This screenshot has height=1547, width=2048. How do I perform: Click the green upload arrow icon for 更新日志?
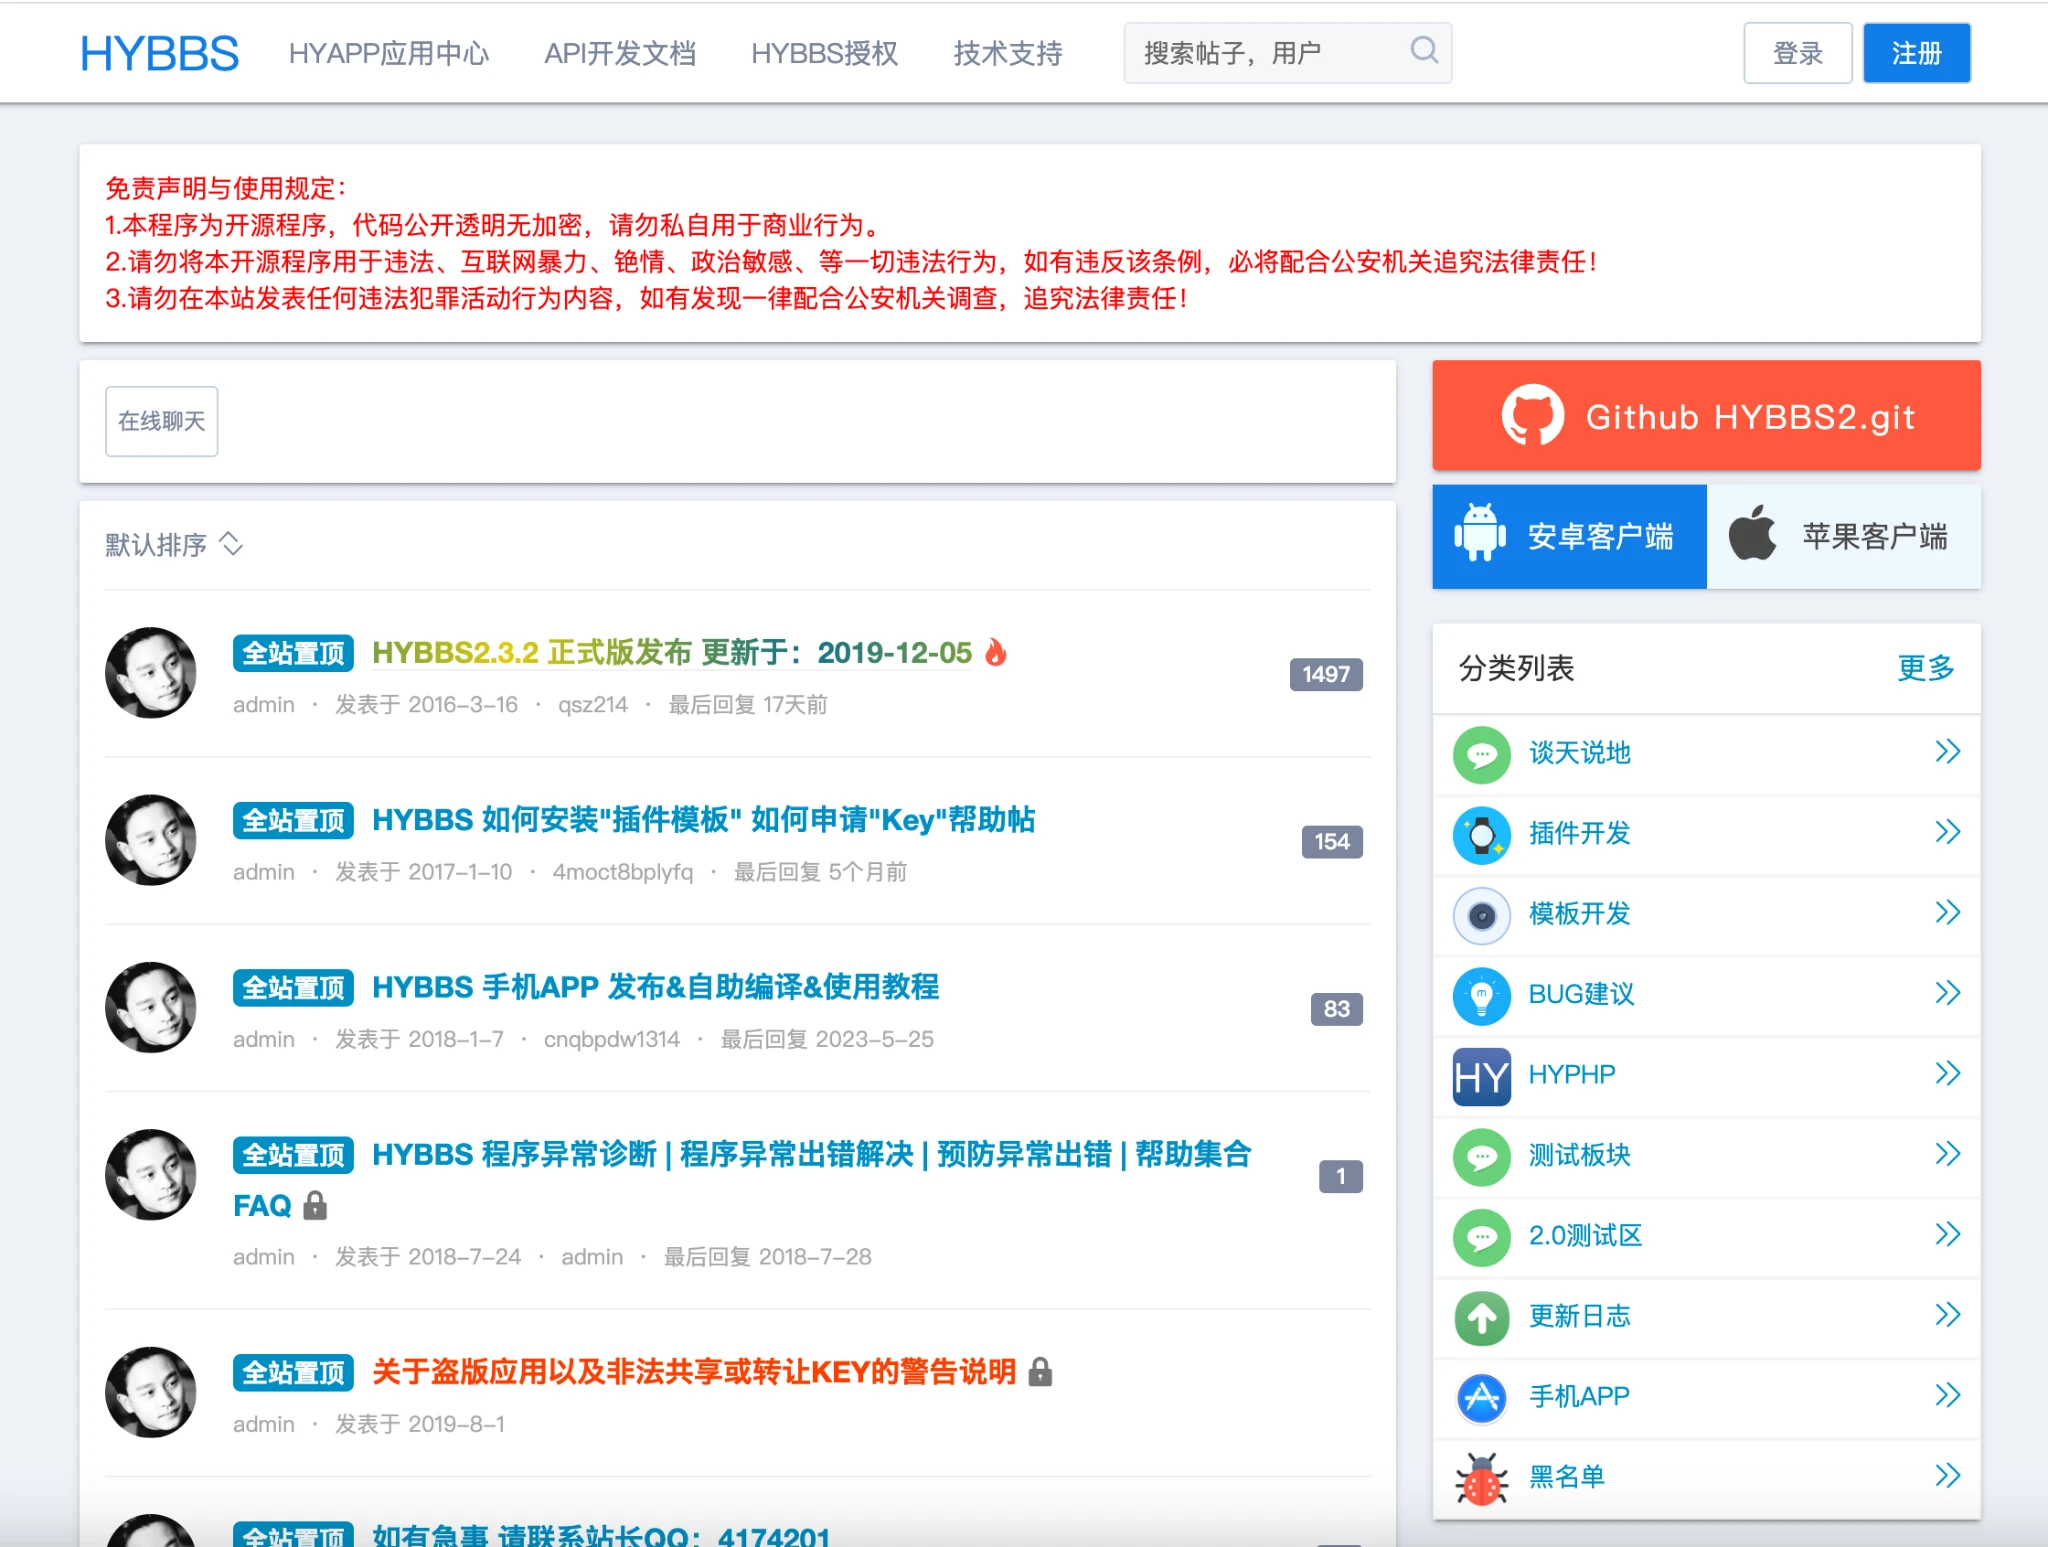click(x=1482, y=1317)
